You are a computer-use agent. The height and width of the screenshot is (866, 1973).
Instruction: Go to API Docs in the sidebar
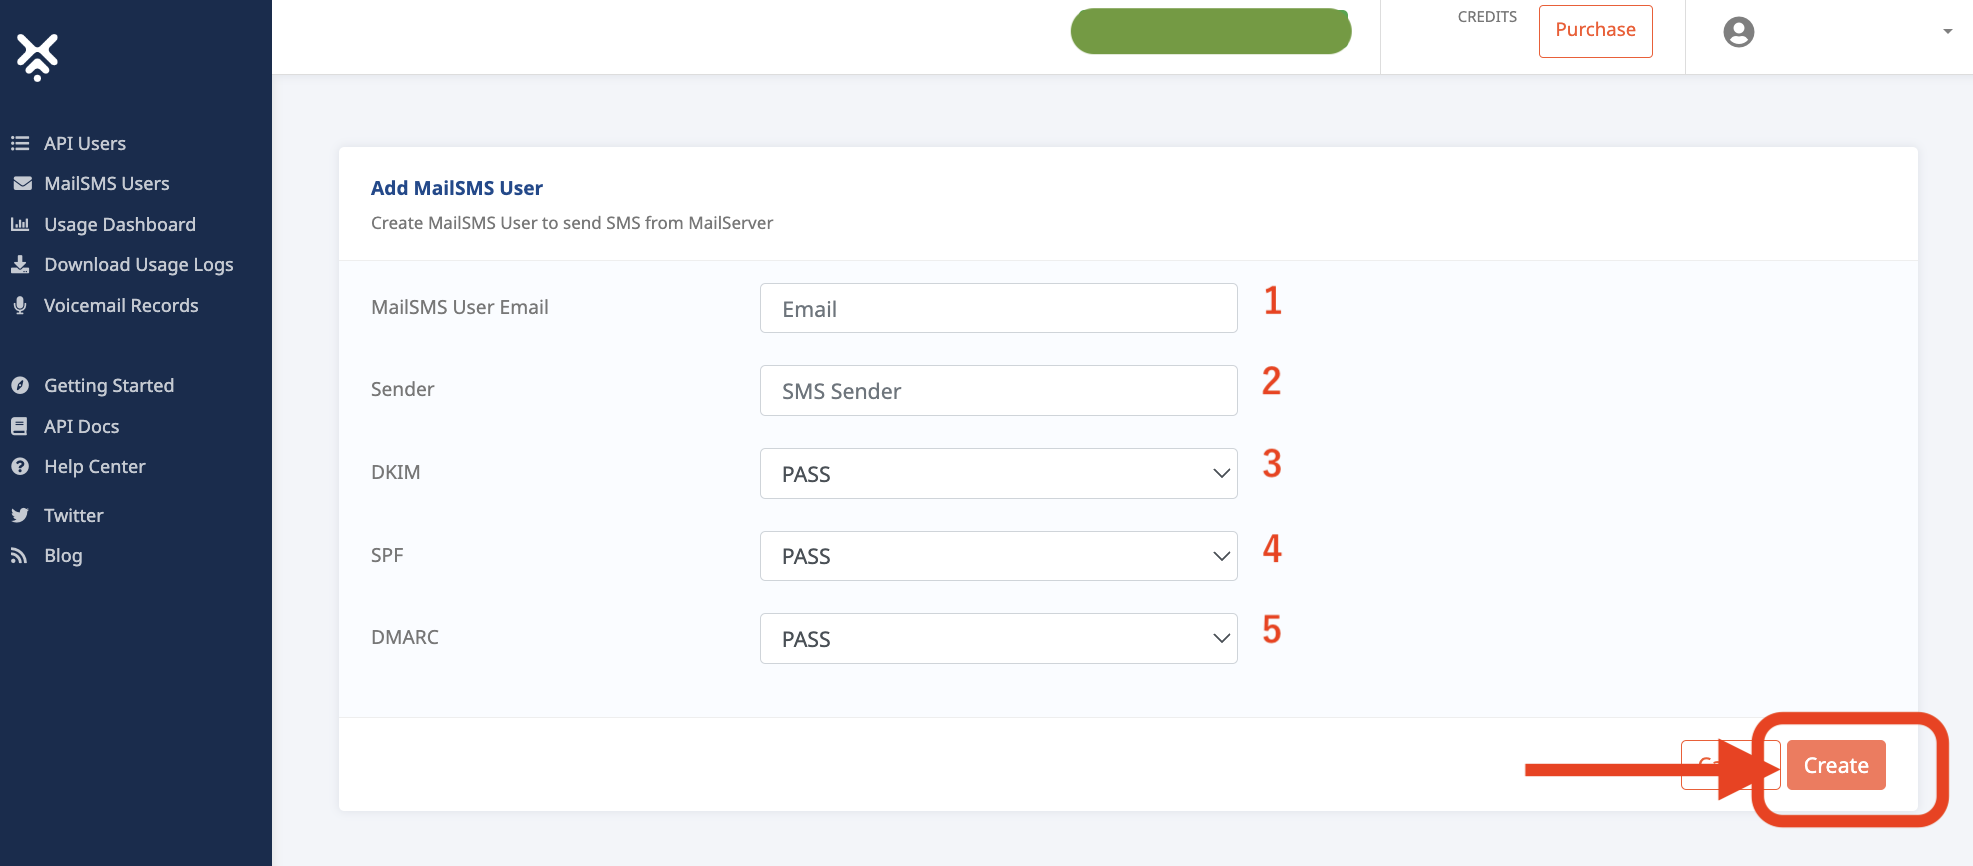81,426
